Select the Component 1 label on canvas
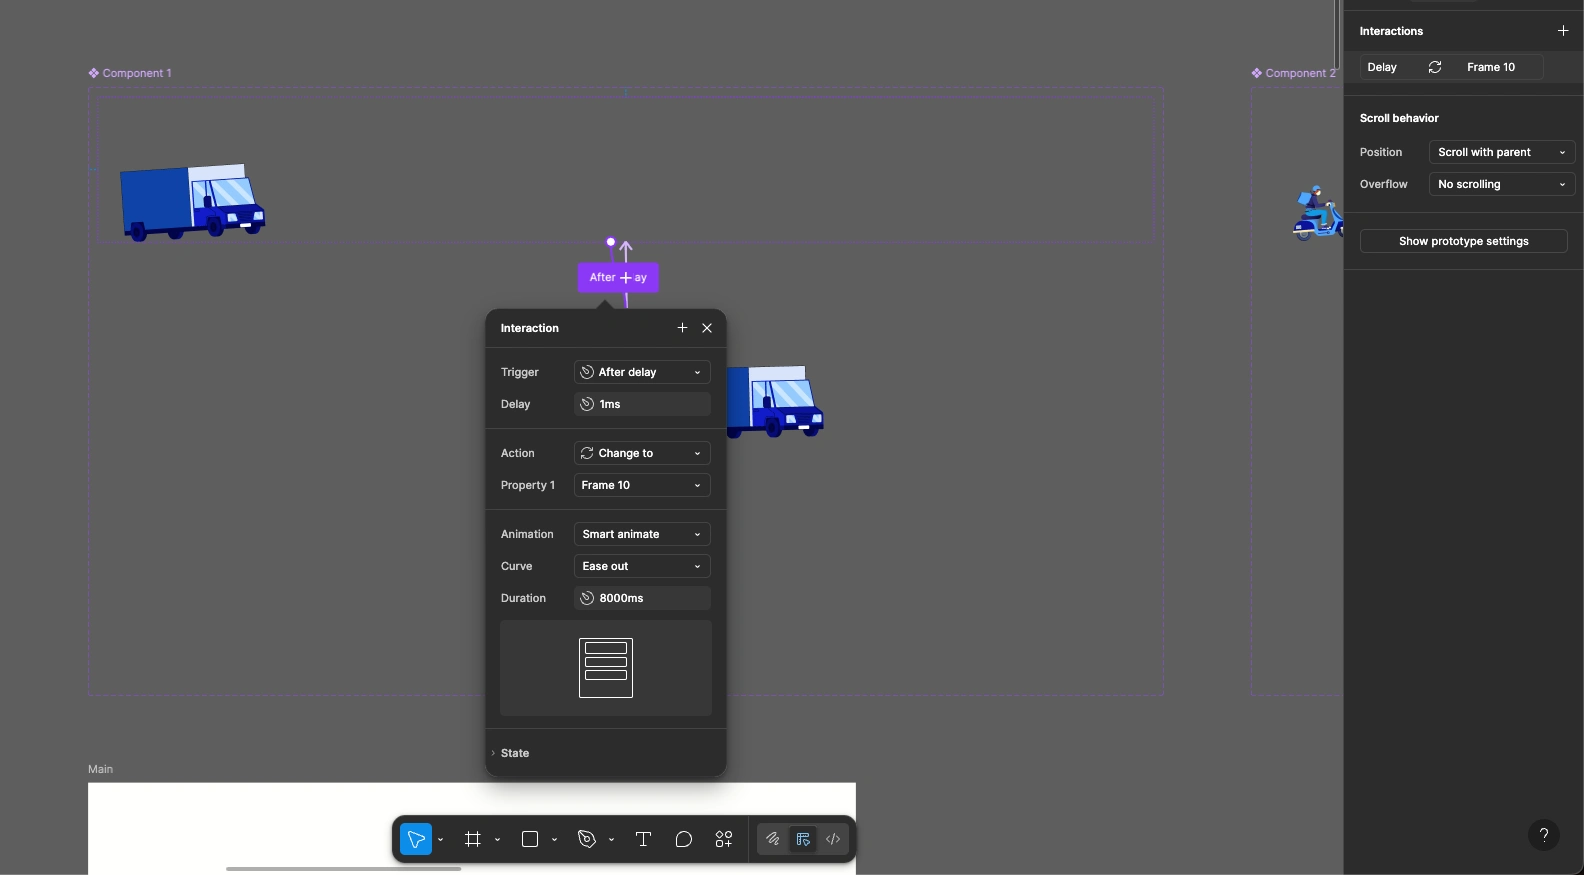 coord(130,73)
